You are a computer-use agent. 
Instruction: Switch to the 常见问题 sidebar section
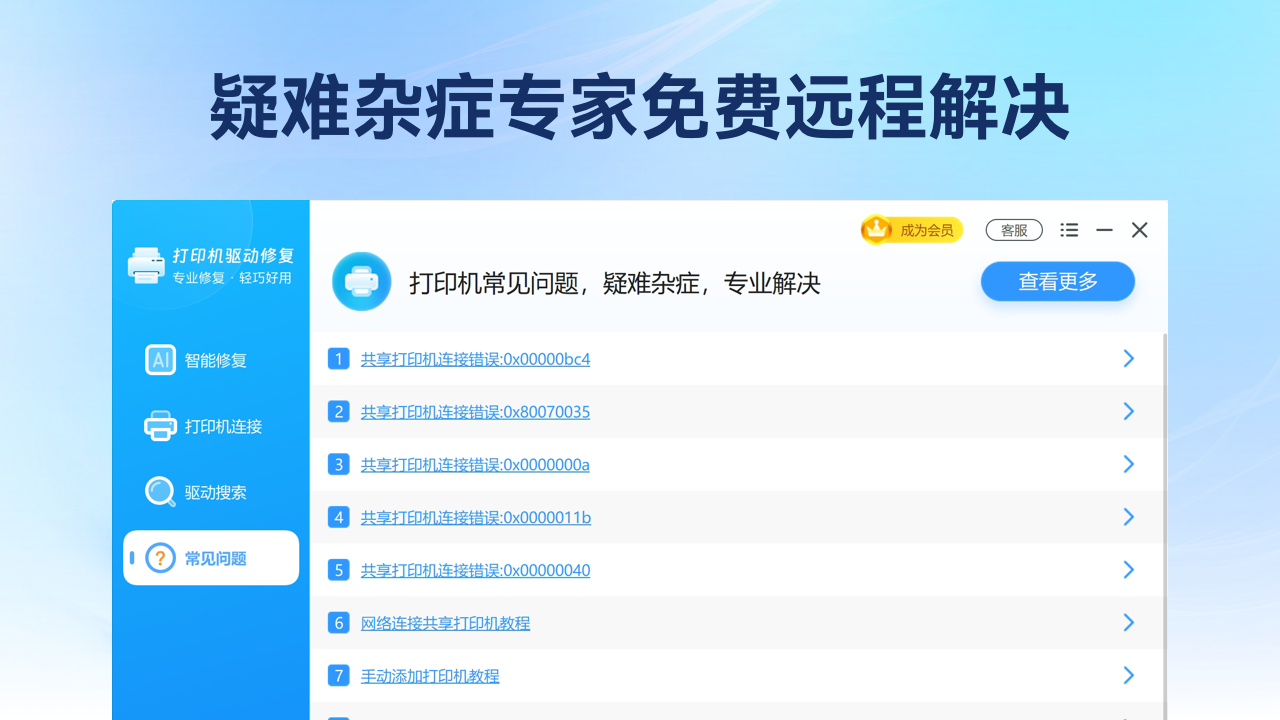213,558
